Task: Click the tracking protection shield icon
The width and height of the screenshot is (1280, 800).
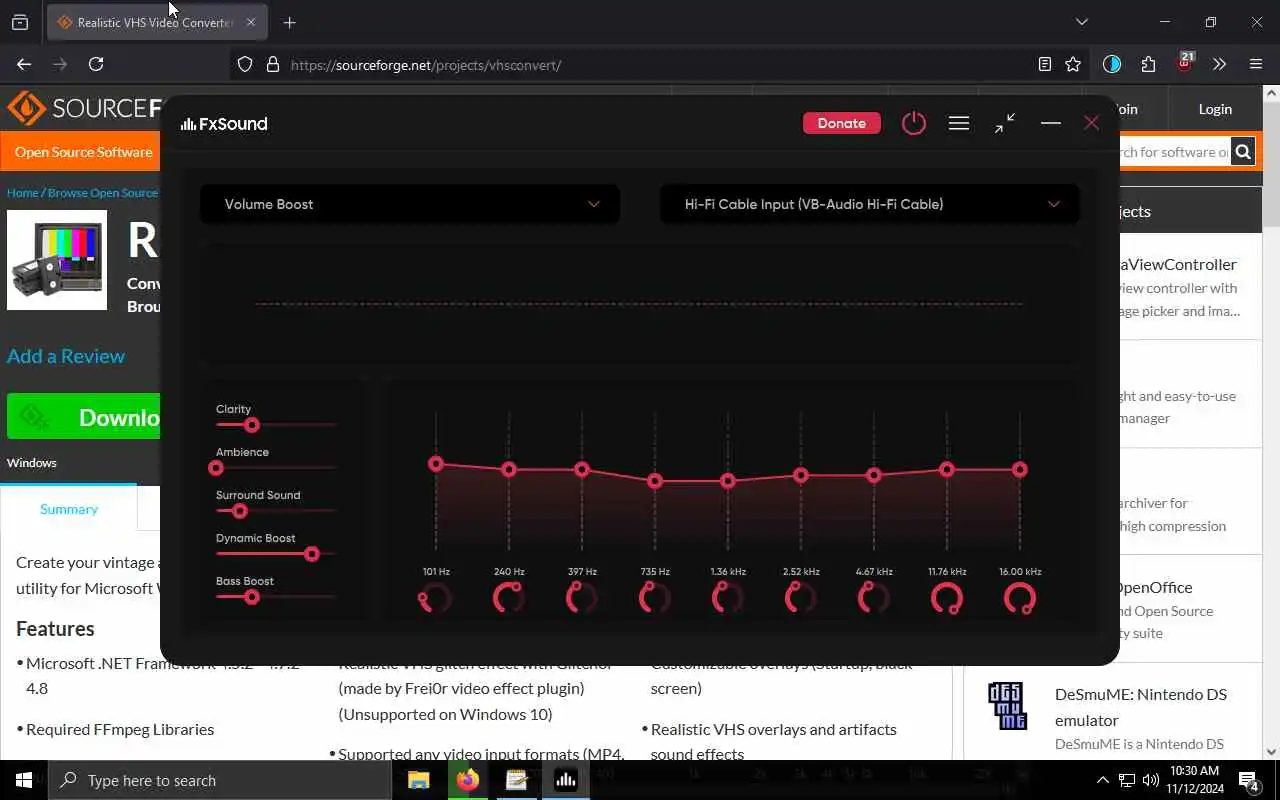Action: pos(245,64)
